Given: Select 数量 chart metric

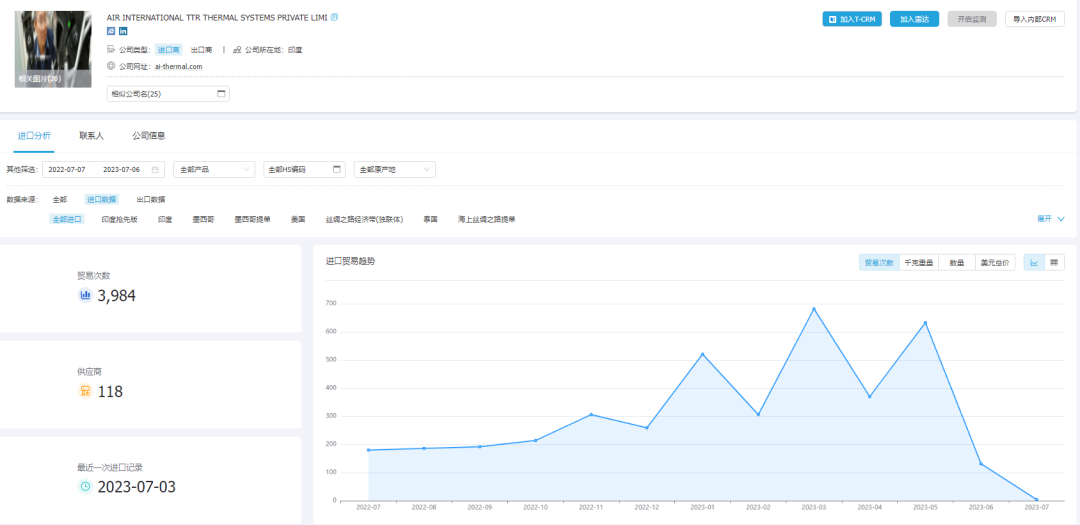Looking at the screenshot, I should pos(957,263).
